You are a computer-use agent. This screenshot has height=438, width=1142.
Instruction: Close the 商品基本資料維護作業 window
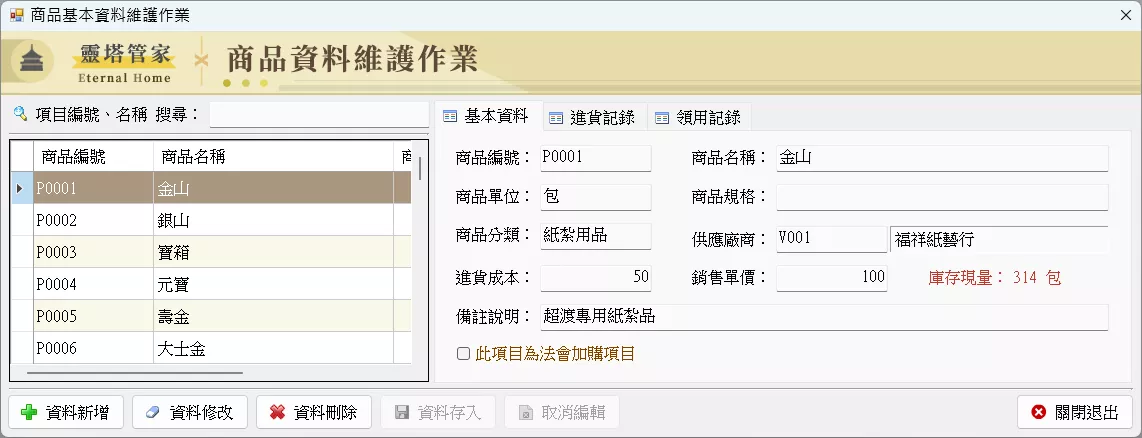tap(1125, 15)
